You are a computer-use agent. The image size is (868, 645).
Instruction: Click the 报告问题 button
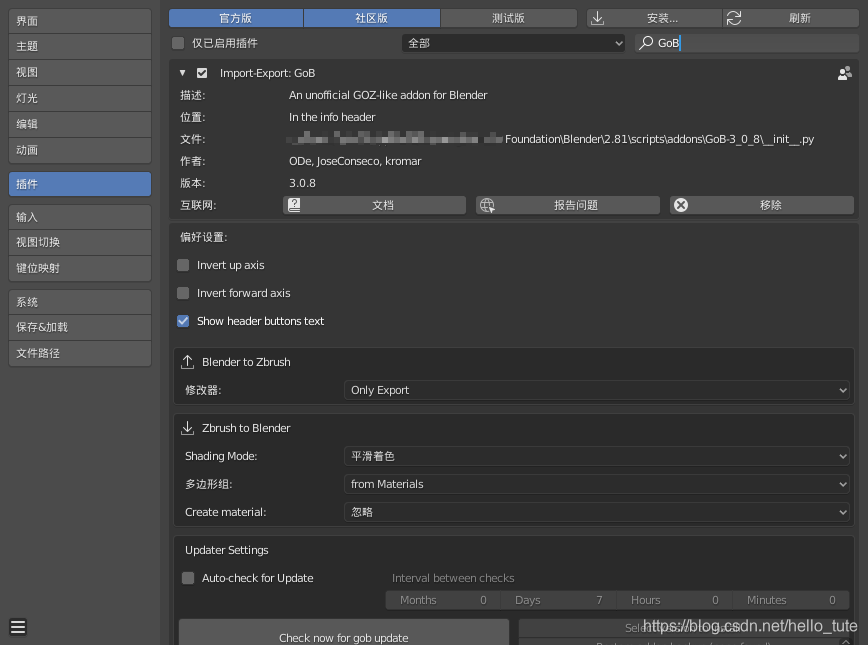568,205
